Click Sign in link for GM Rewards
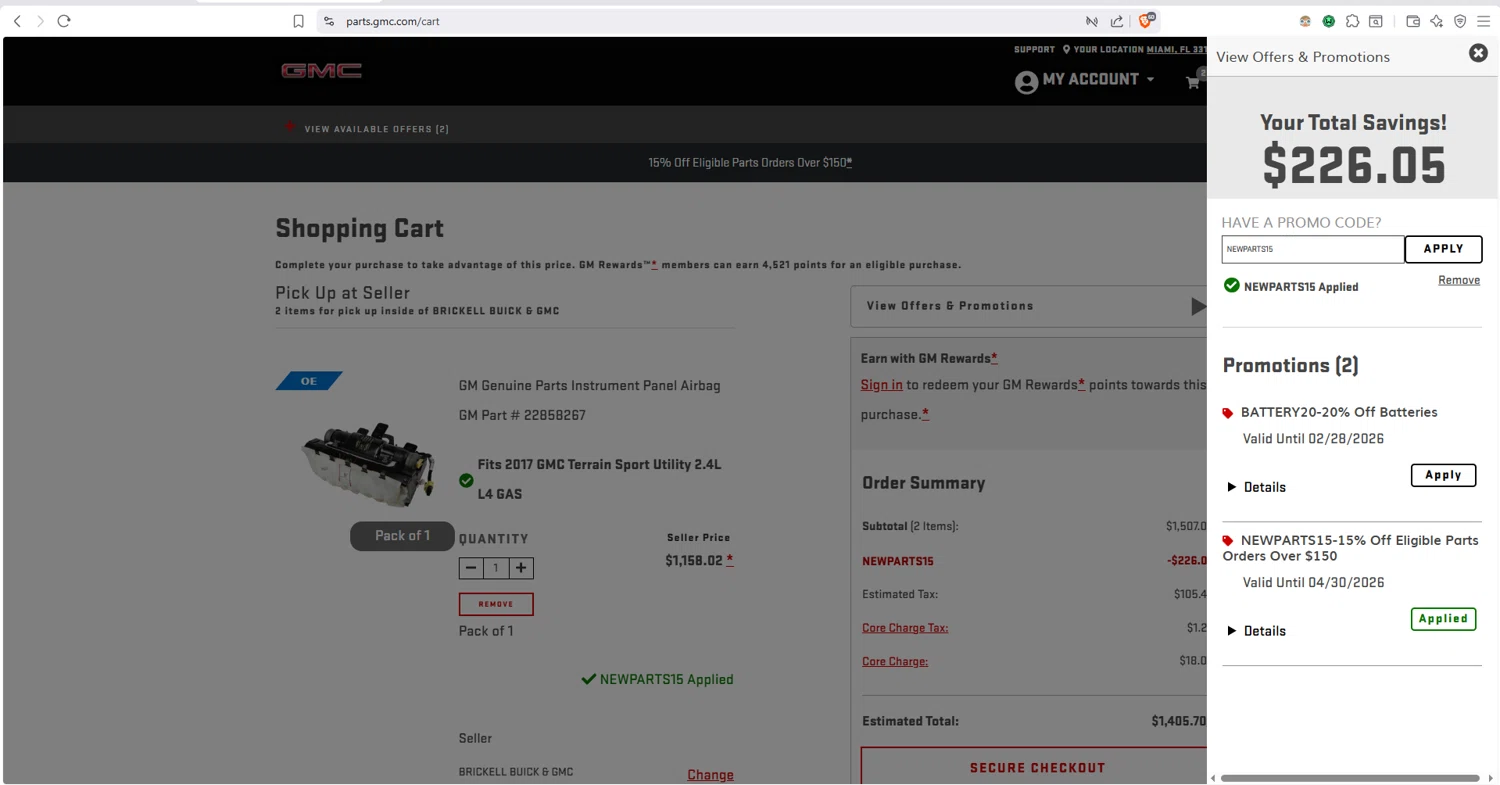Image resolution: width=1500 pixels, height=785 pixels. click(x=881, y=384)
